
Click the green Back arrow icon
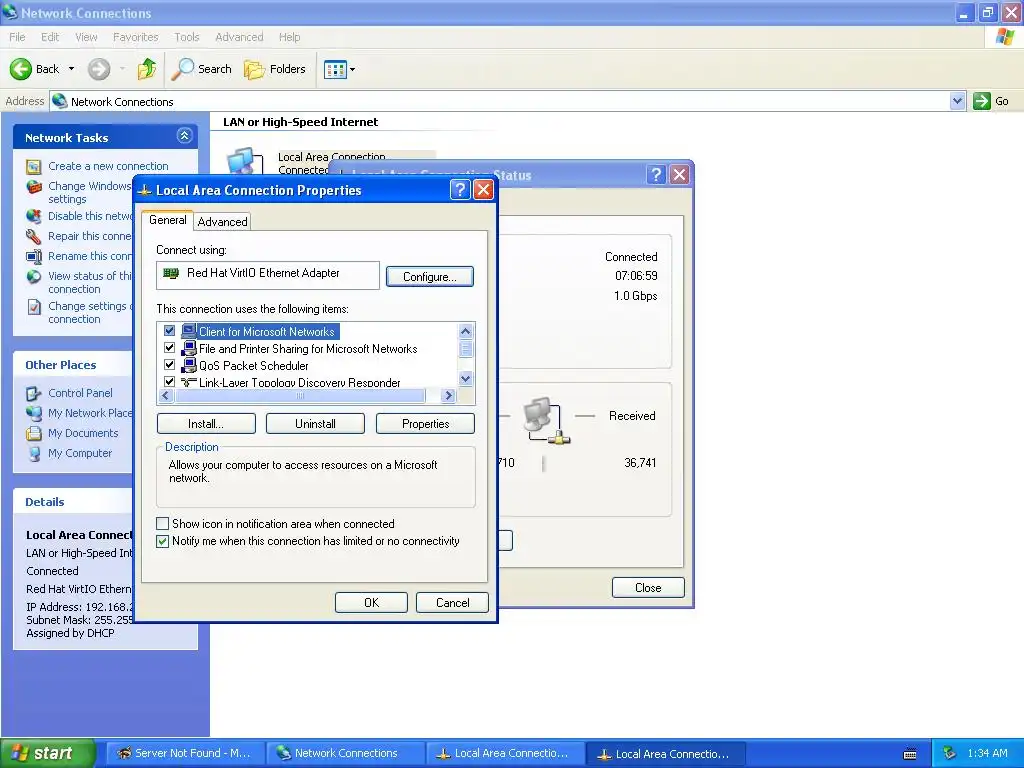point(20,69)
